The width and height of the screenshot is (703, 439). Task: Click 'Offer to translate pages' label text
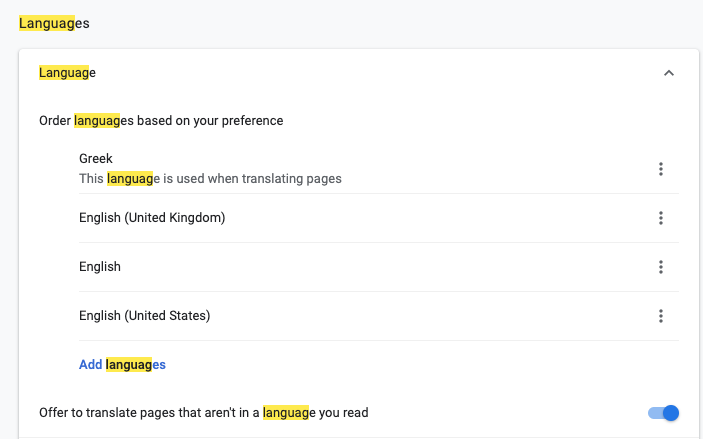tap(204, 413)
